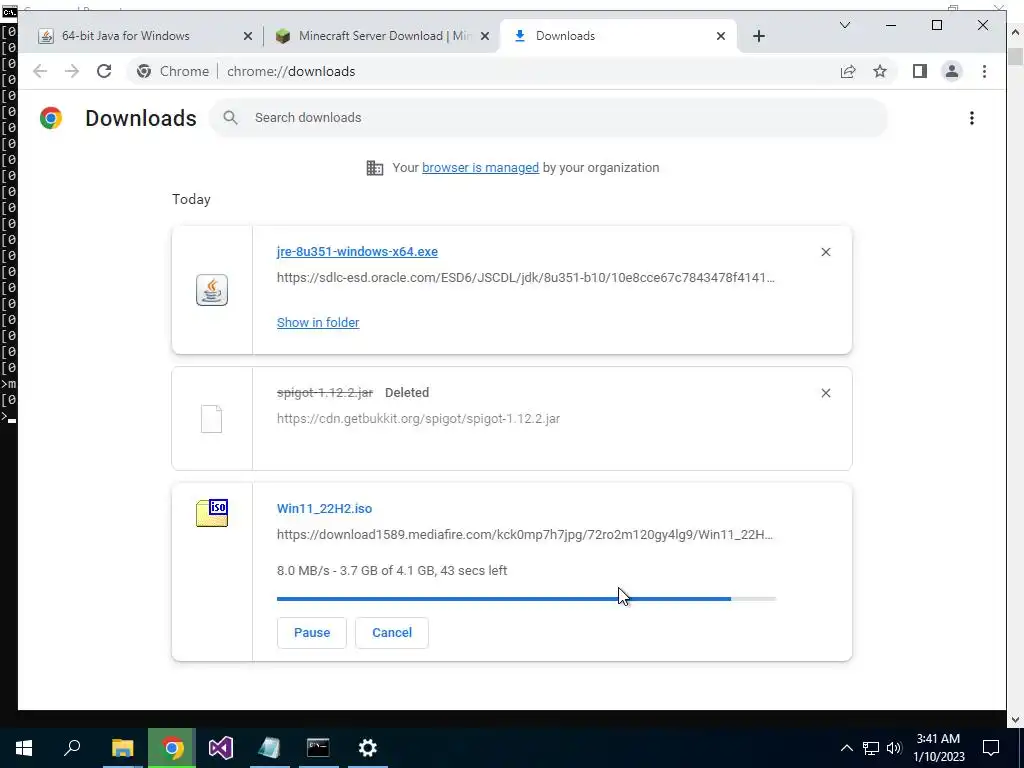The image size is (1024, 768).
Task: Click the oracle.com jre source URL
Action: click(526, 278)
